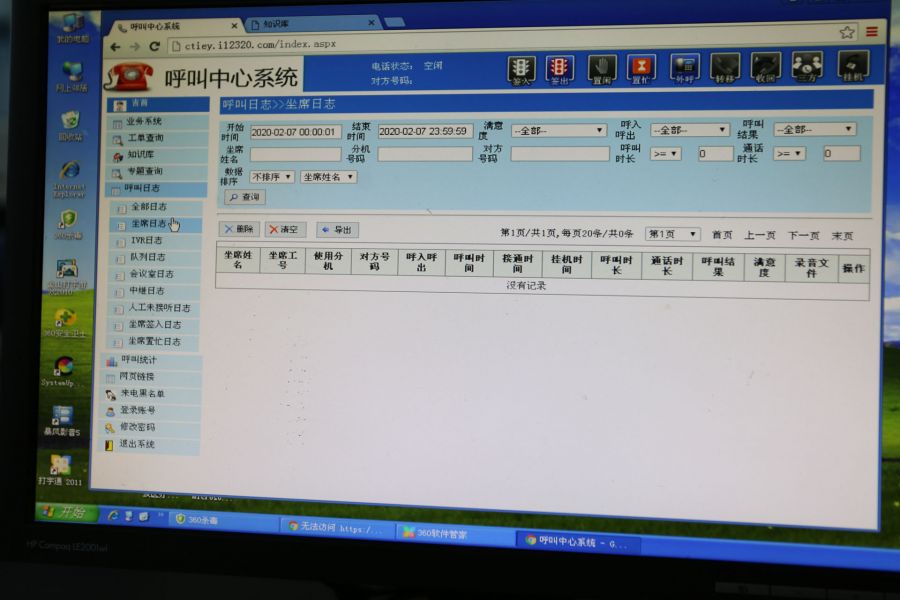The height and width of the screenshot is (600, 900).
Task: Open 全部日志 in the sidebar menu
Action: click(149, 207)
